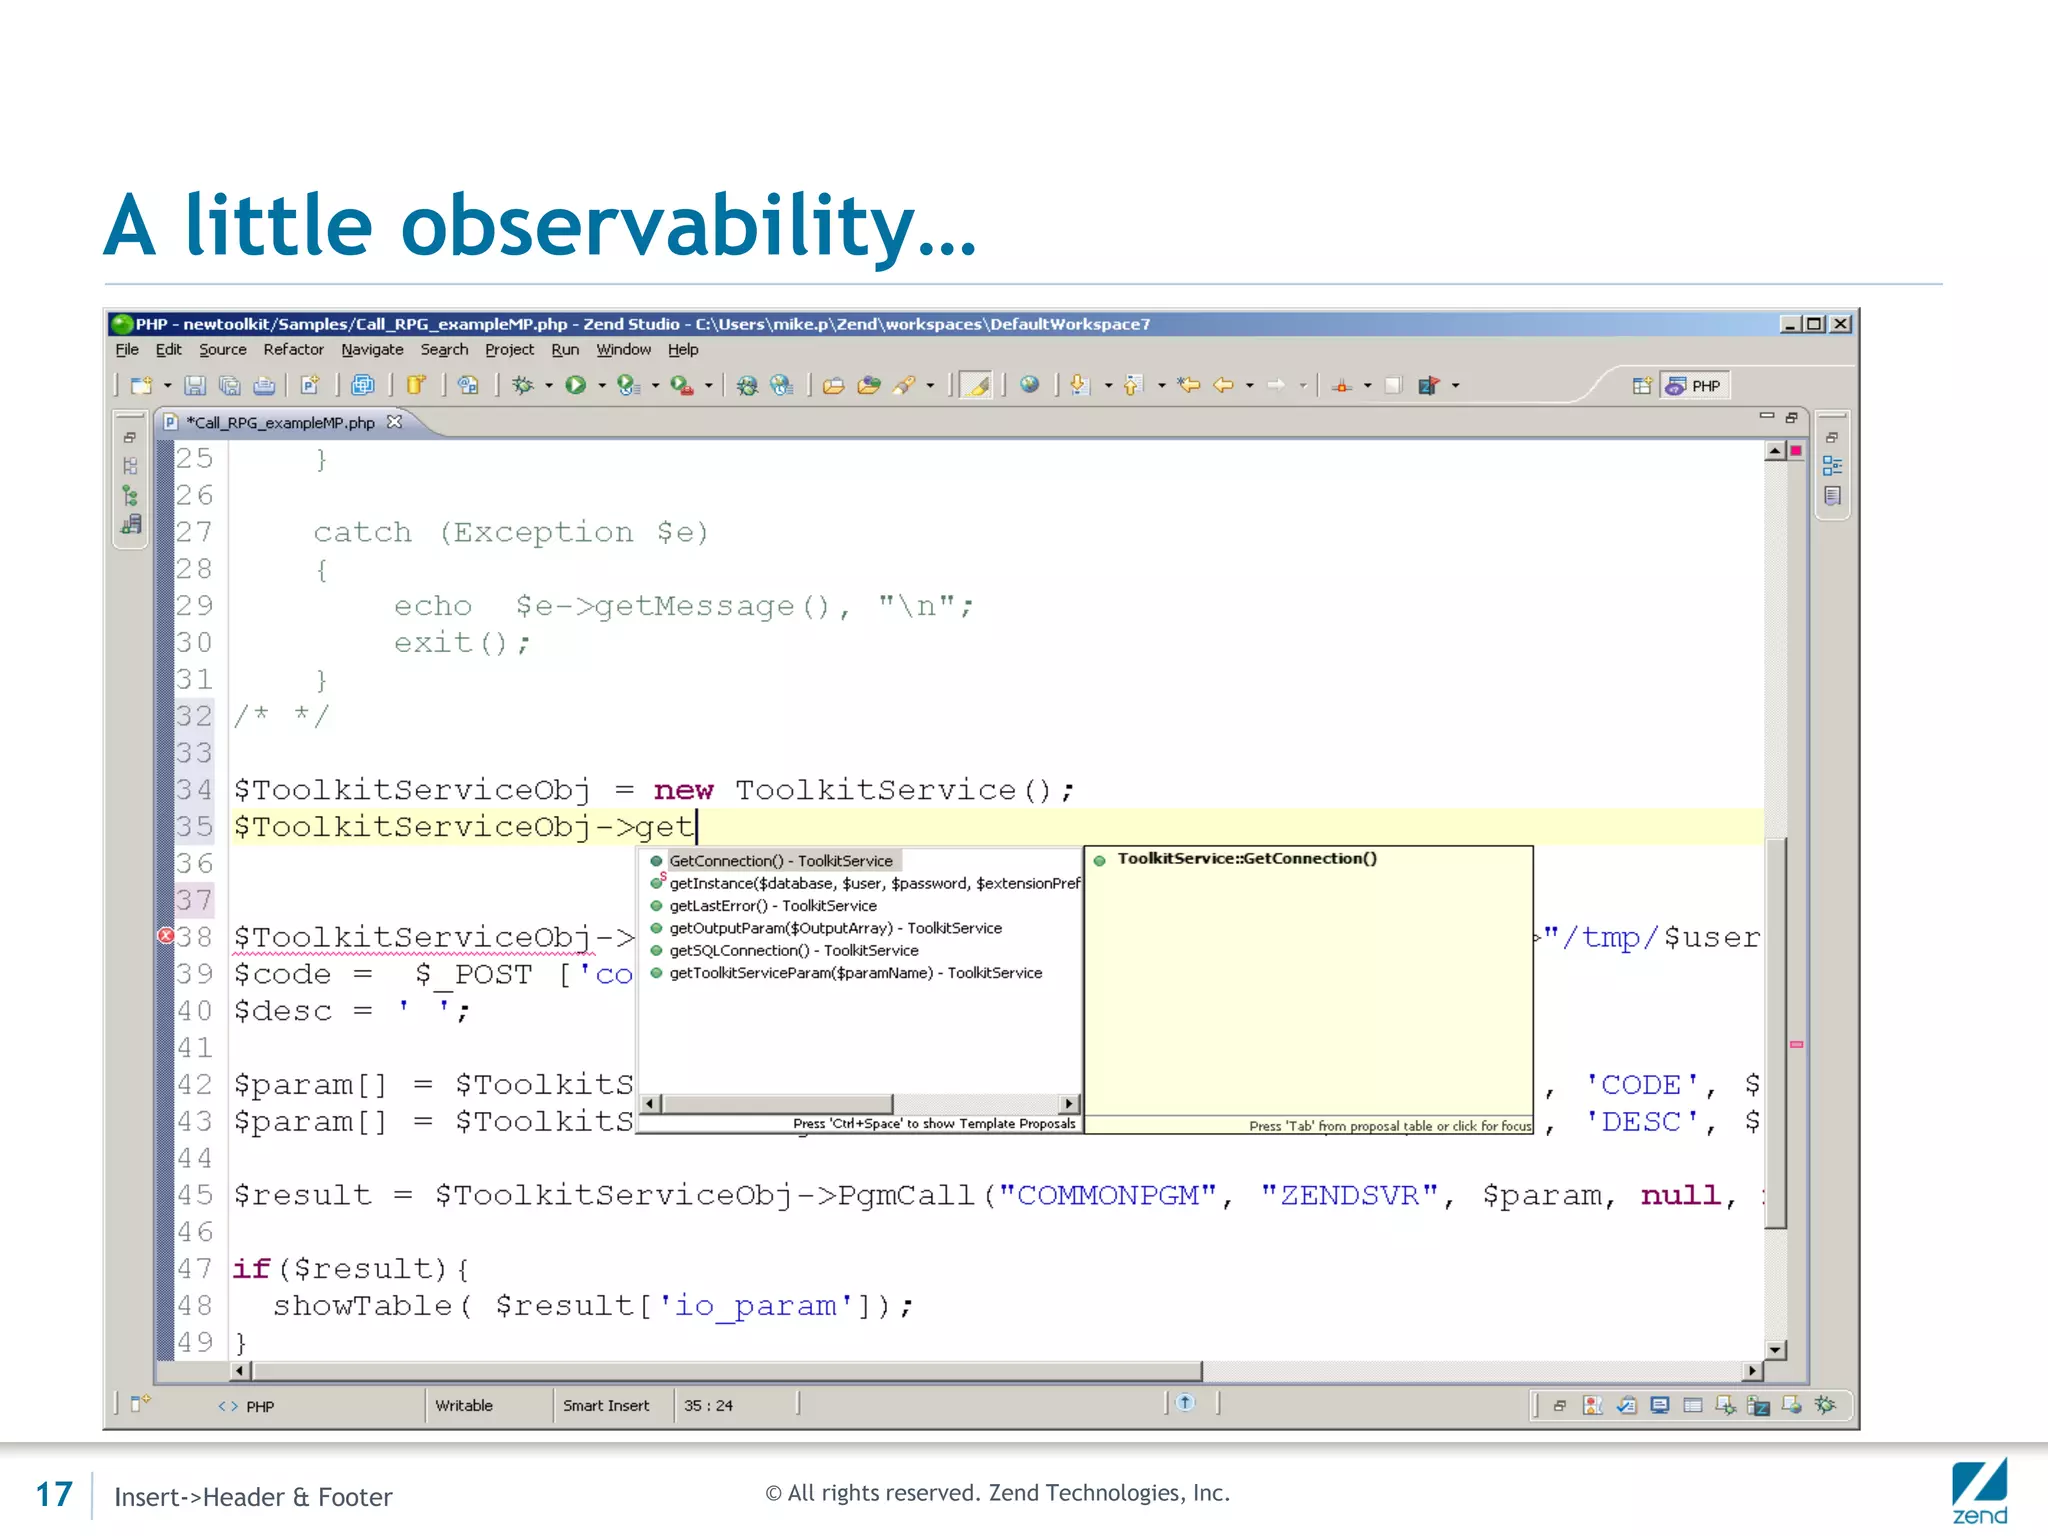Open the External Tools dropdown arrow
The width and height of the screenshot is (2048, 1536).
pos(709,386)
